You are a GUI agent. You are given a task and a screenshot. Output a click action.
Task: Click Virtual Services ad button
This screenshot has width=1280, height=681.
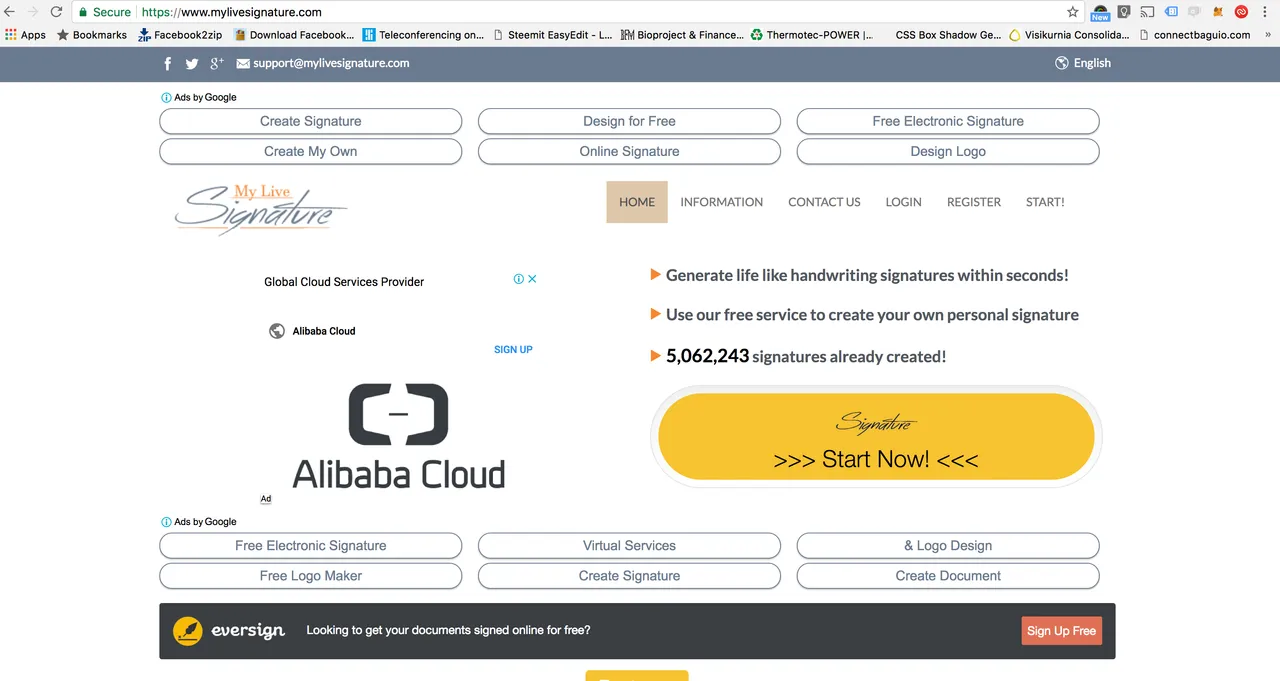tap(629, 546)
